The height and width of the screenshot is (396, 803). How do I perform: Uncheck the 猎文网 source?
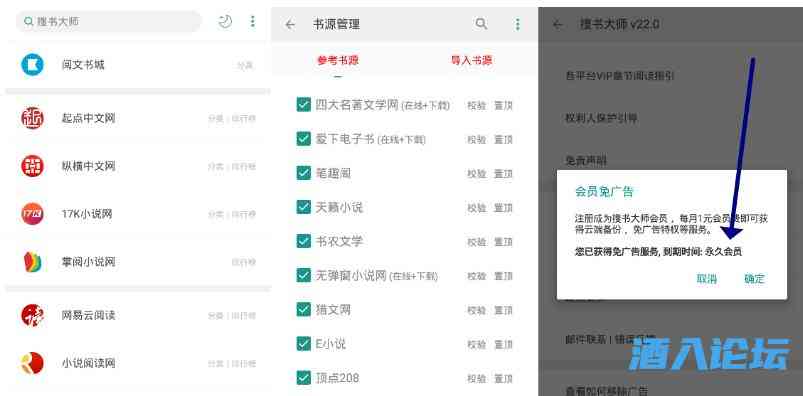[304, 309]
